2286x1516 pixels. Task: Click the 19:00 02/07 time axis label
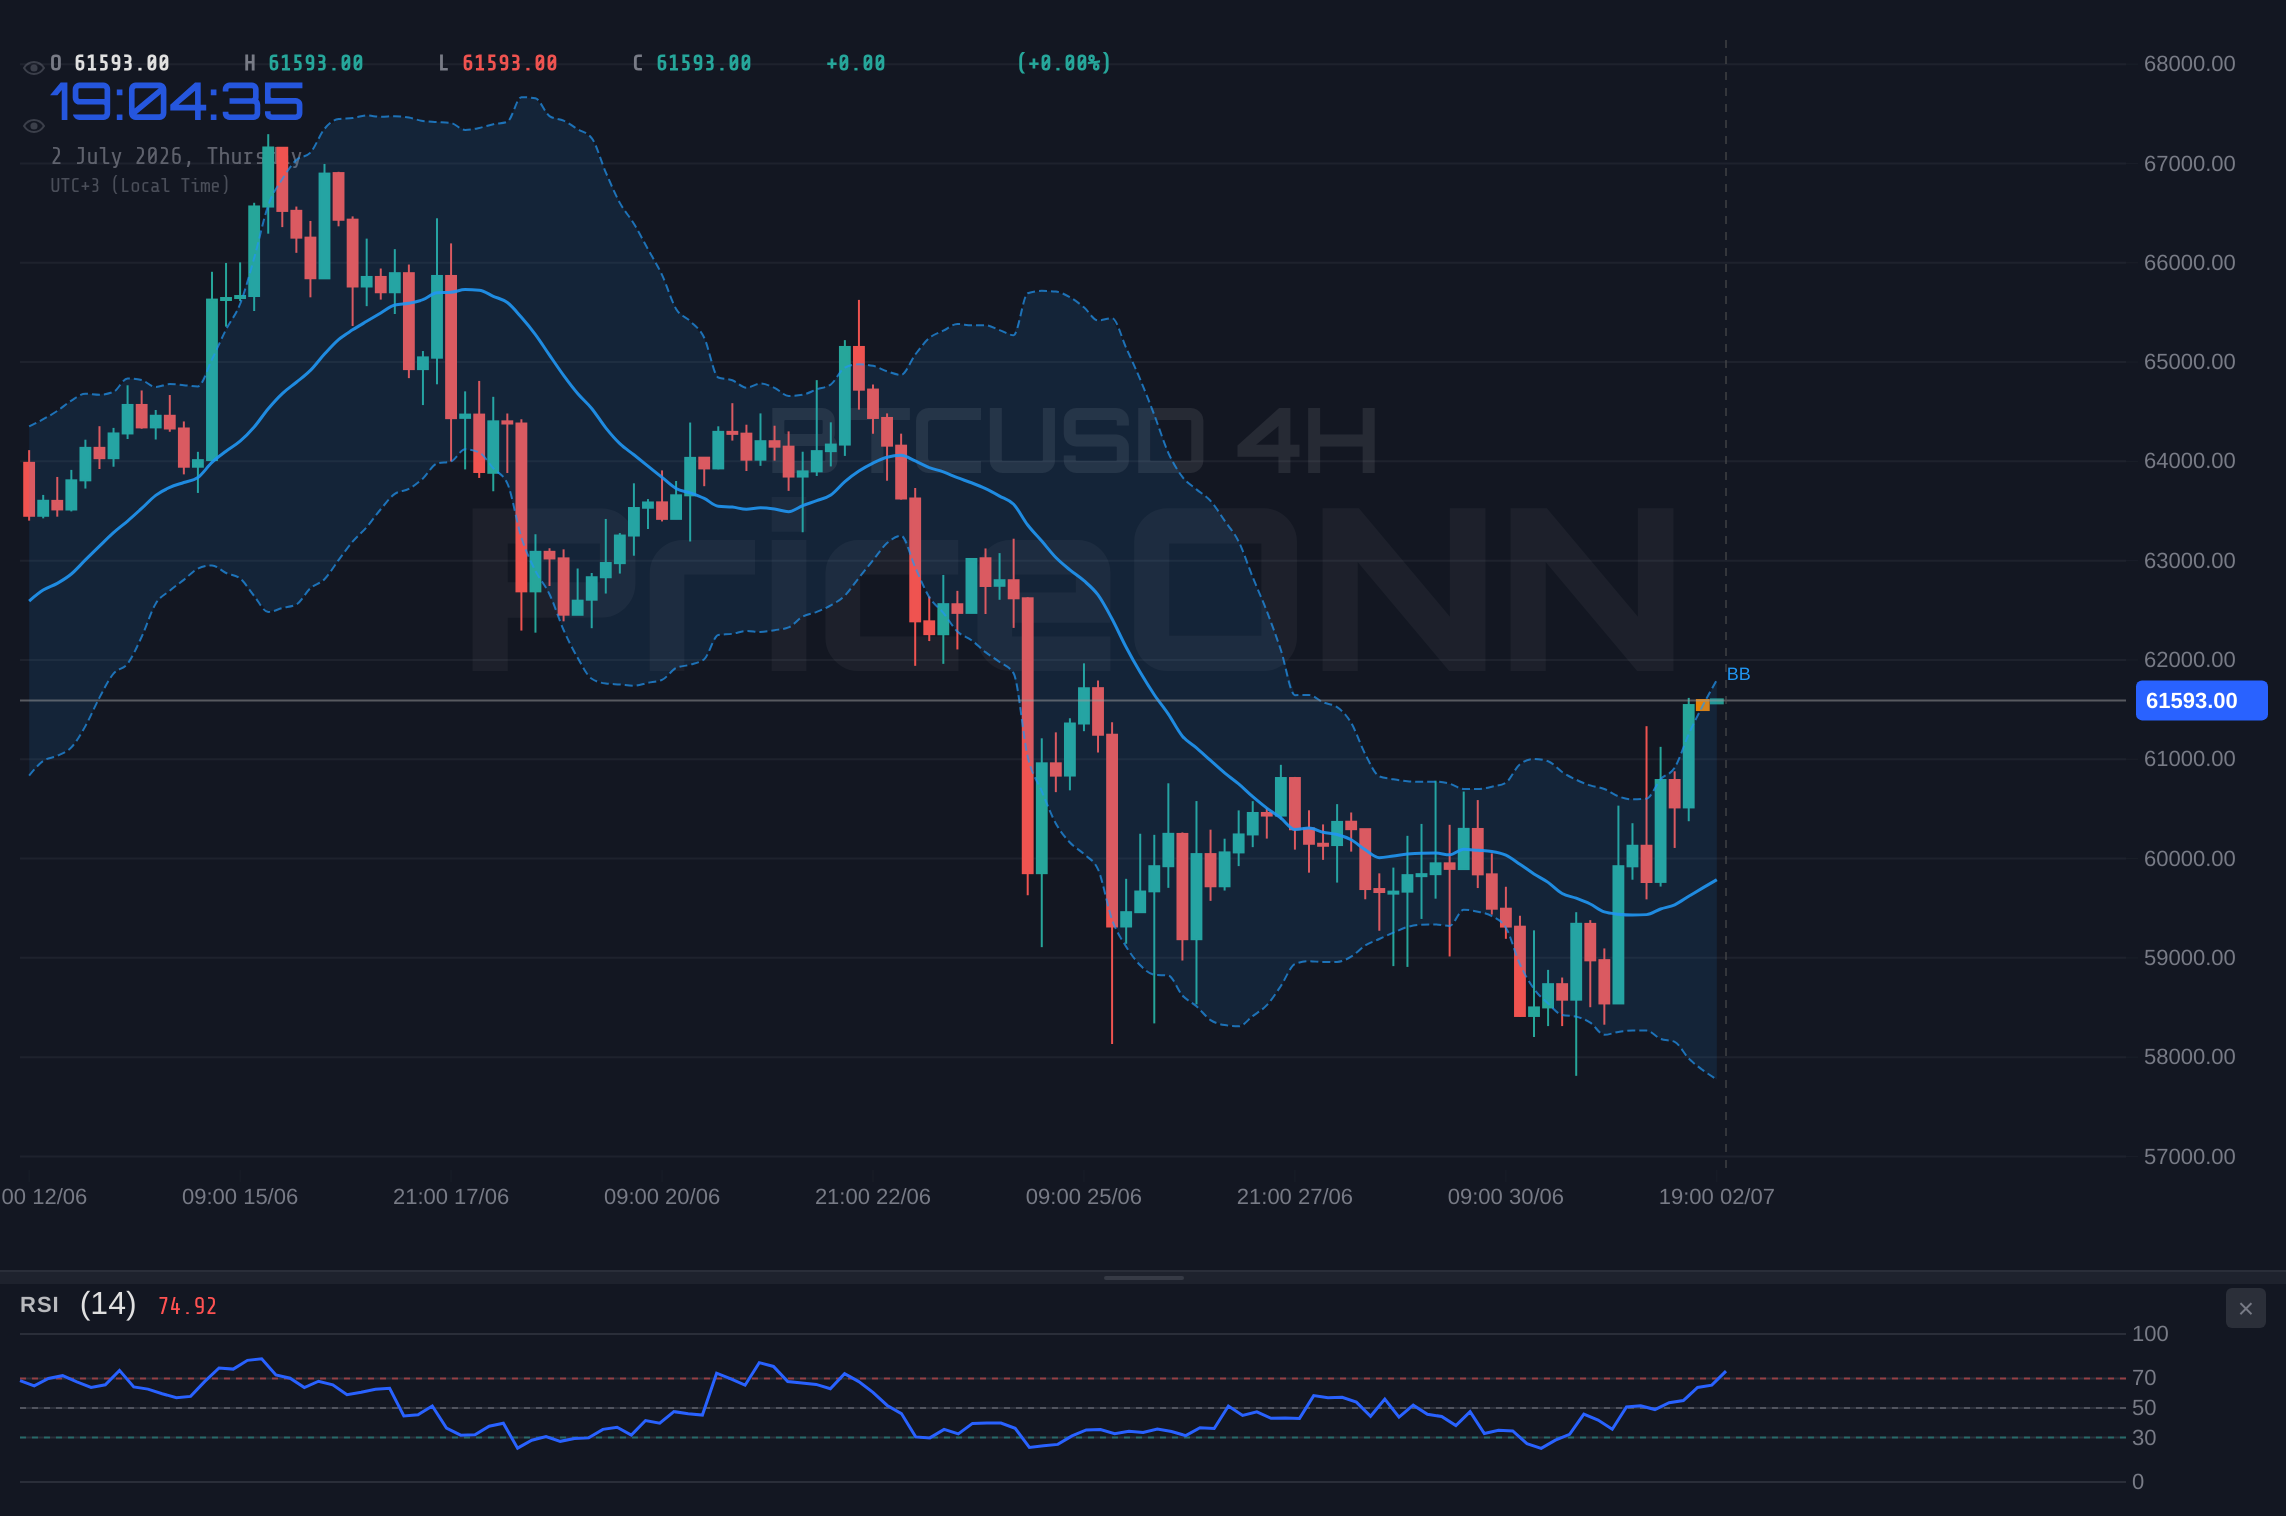coord(1717,1197)
